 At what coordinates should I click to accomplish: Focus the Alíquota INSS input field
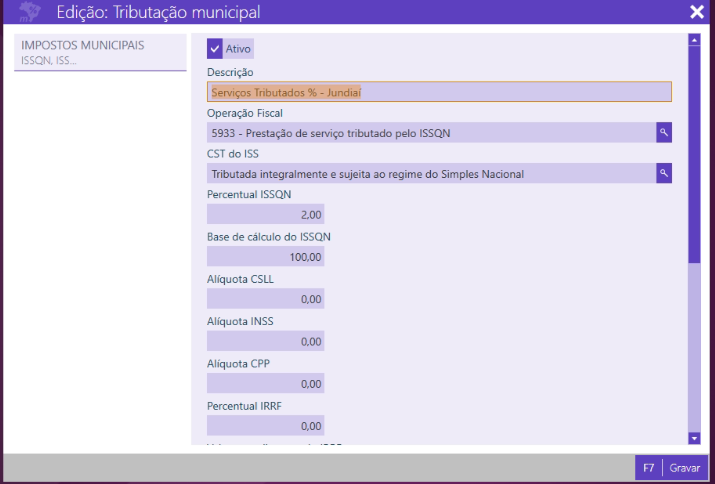[266, 341]
